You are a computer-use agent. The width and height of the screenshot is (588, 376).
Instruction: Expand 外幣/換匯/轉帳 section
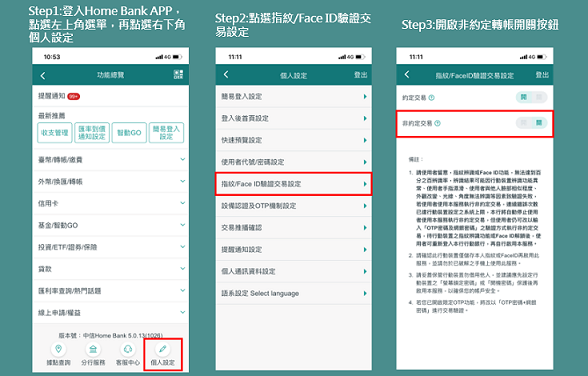(111, 181)
